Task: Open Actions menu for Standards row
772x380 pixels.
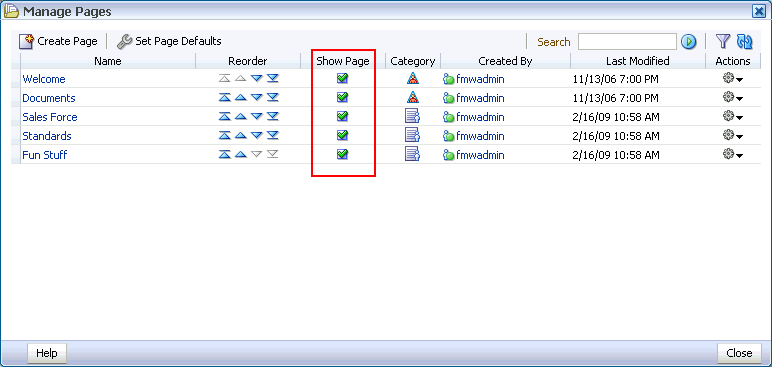Action: (733, 135)
